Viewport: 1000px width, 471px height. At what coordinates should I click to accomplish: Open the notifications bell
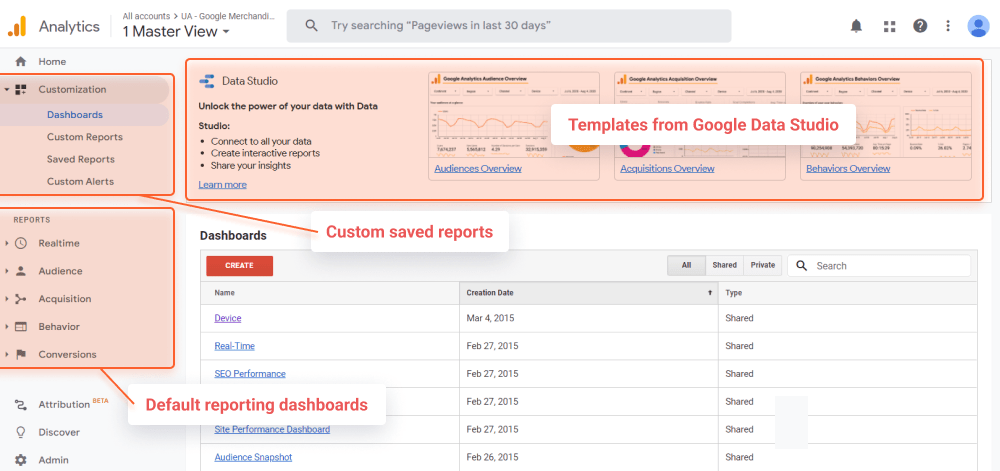coord(857,25)
